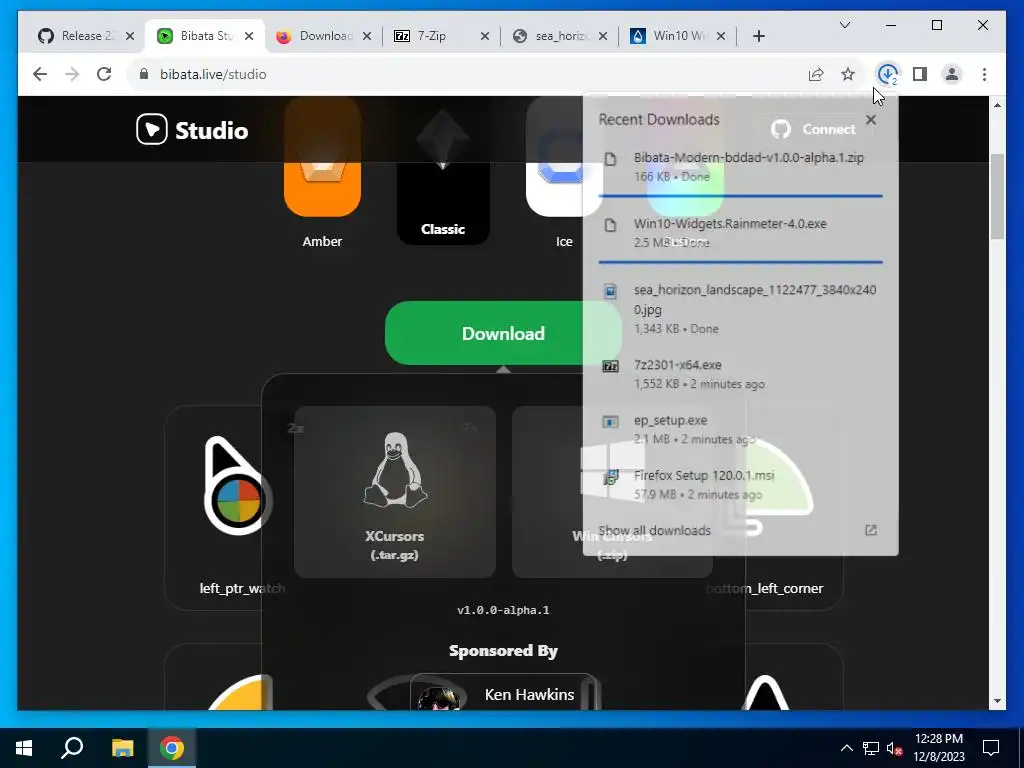1024x768 pixels.
Task: Bookmark this page with star icon
Action: (x=848, y=74)
